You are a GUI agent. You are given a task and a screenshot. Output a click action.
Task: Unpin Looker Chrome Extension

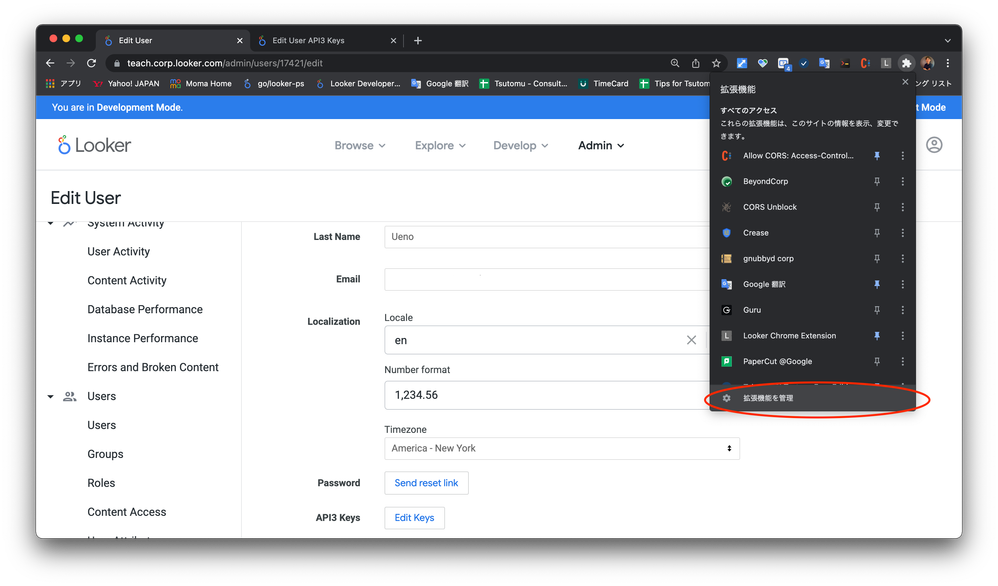pos(877,335)
